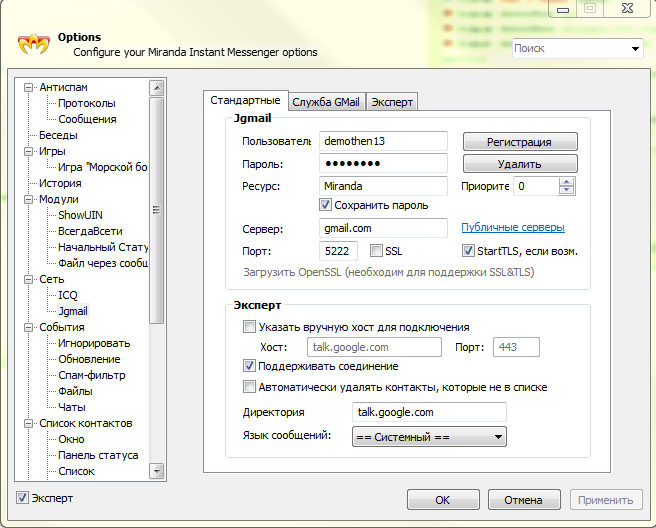The image size is (656, 528).
Task: Switch to the Стандартные tab
Action: 245,100
